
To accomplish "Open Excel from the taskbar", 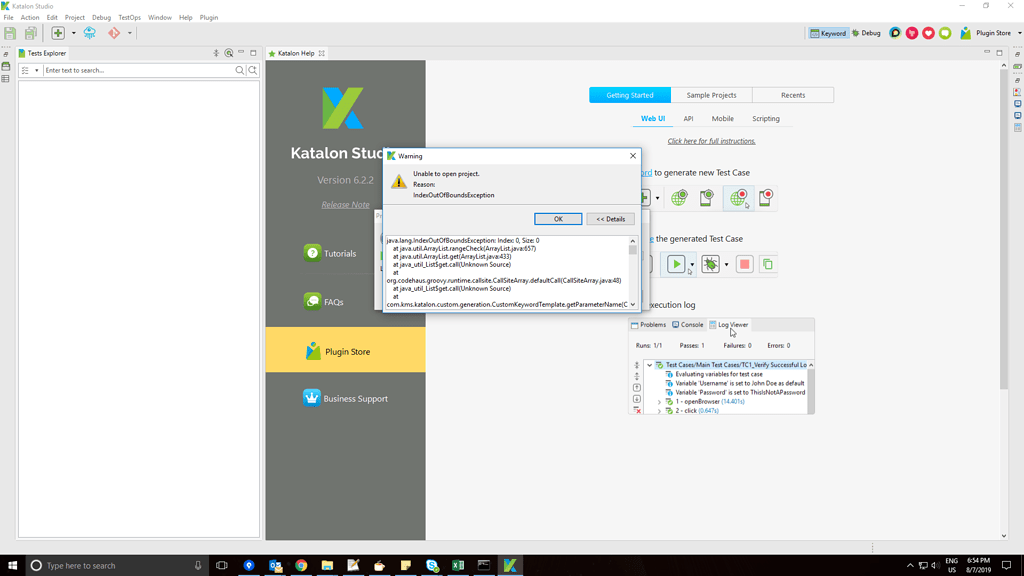I will (x=458, y=566).
